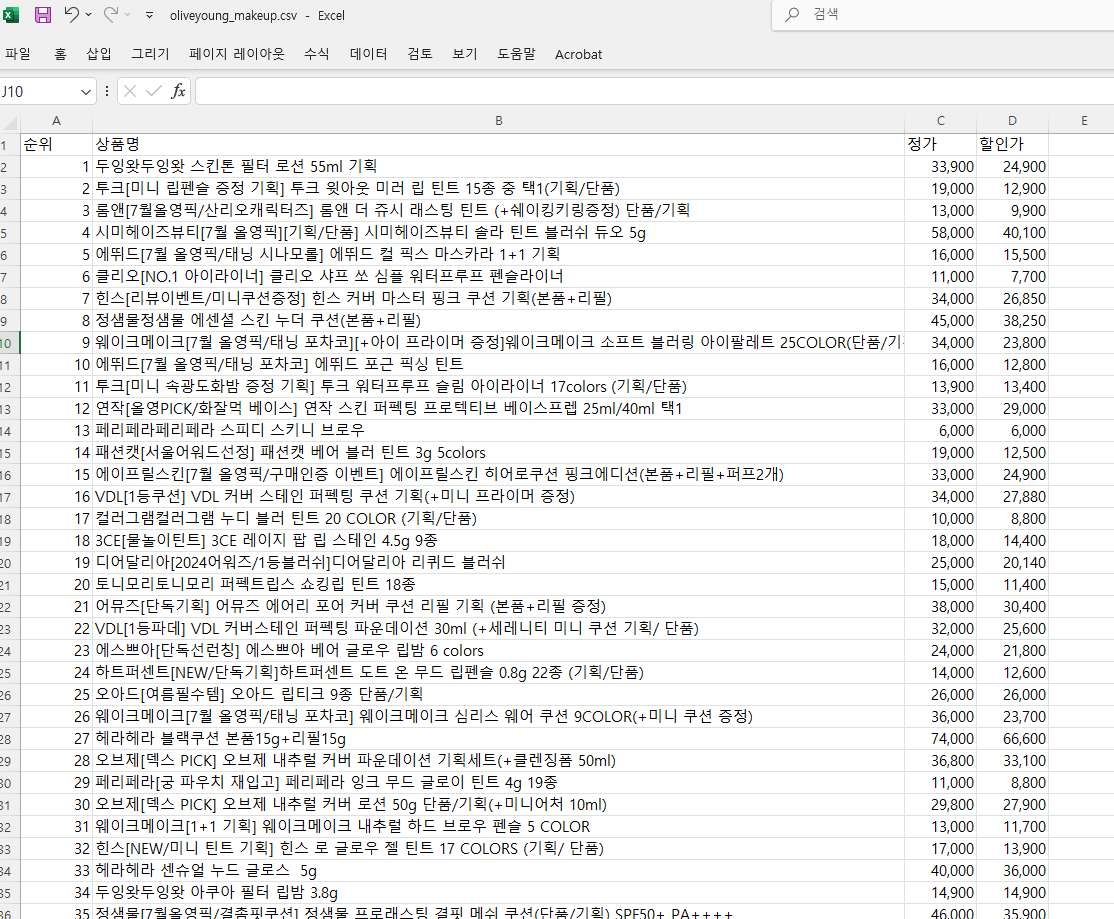1114x919 pixels.
Task: Open the 검토 ribbon tab
Action: click(420, 54)
